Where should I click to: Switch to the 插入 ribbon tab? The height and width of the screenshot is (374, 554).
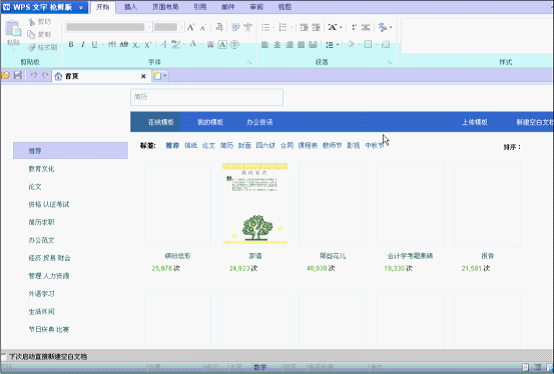[x=130, y=7]
